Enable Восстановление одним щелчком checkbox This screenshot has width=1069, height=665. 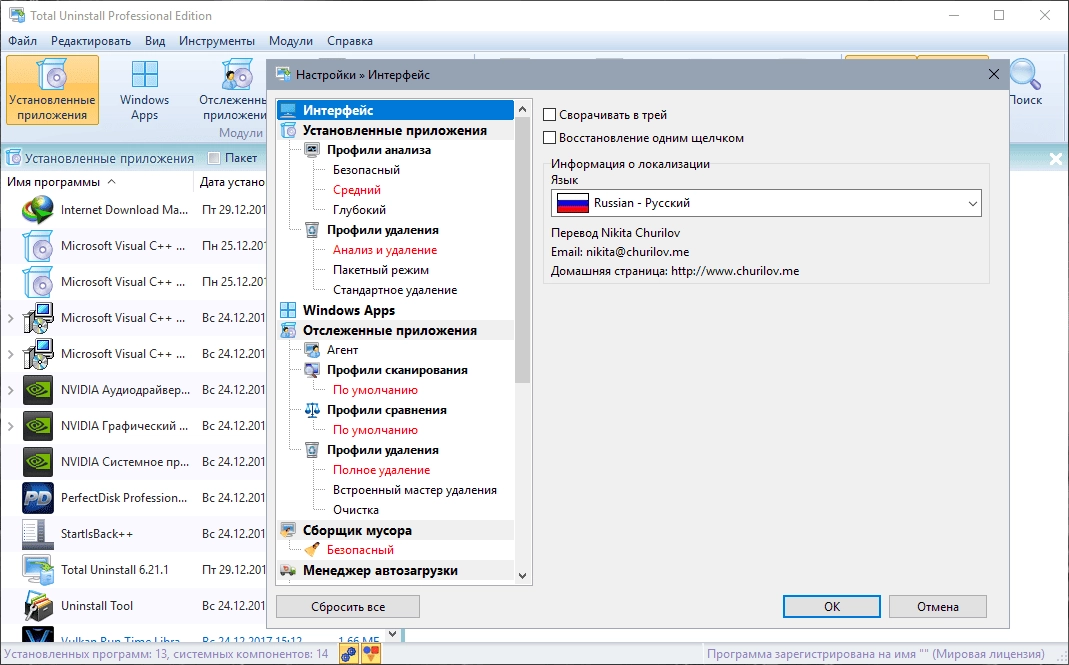(549, 138)
